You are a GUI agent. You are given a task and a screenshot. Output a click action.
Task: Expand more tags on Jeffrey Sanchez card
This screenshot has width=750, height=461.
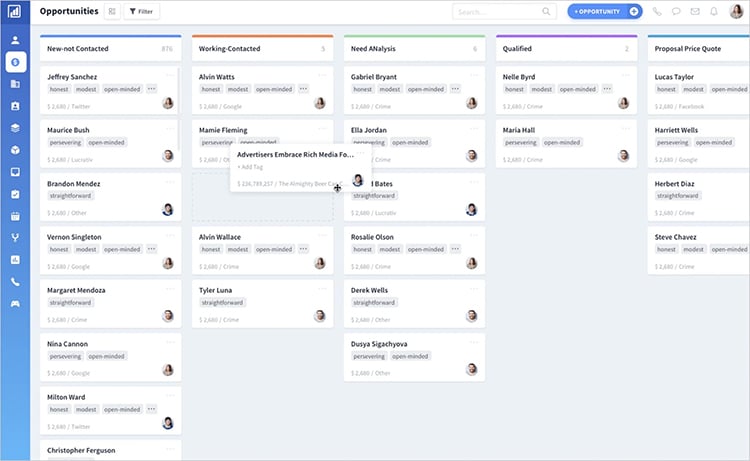click(151, 89)
